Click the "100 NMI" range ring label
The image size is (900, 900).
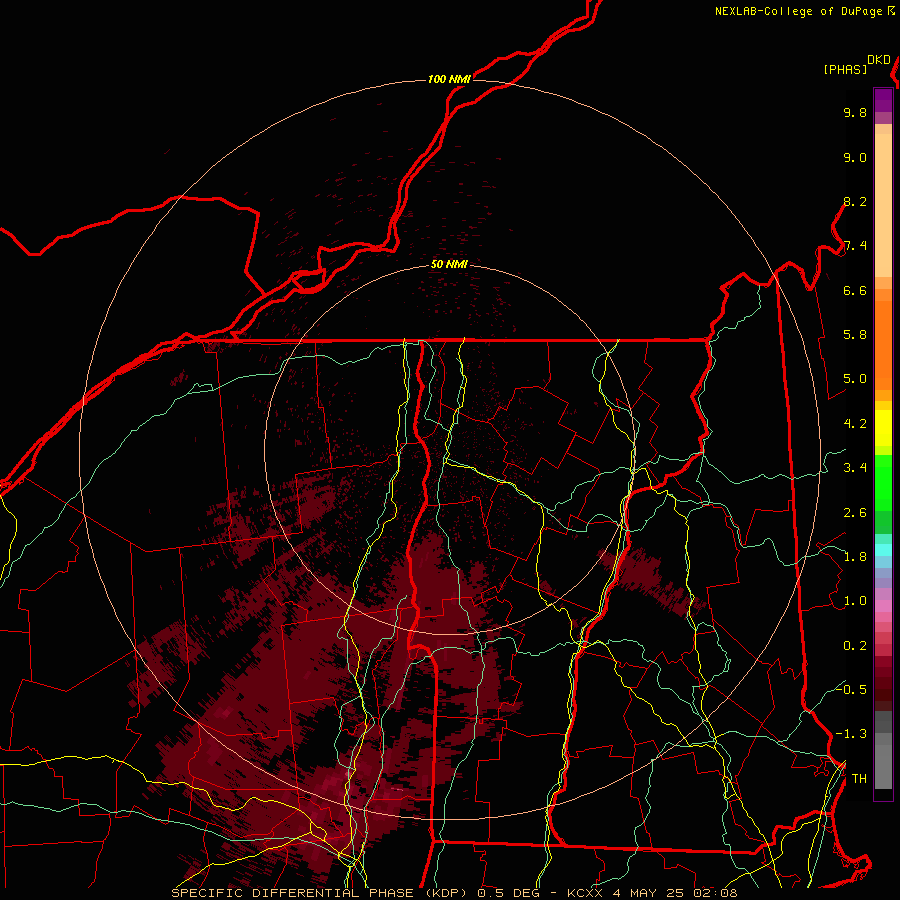click(449, 79)
